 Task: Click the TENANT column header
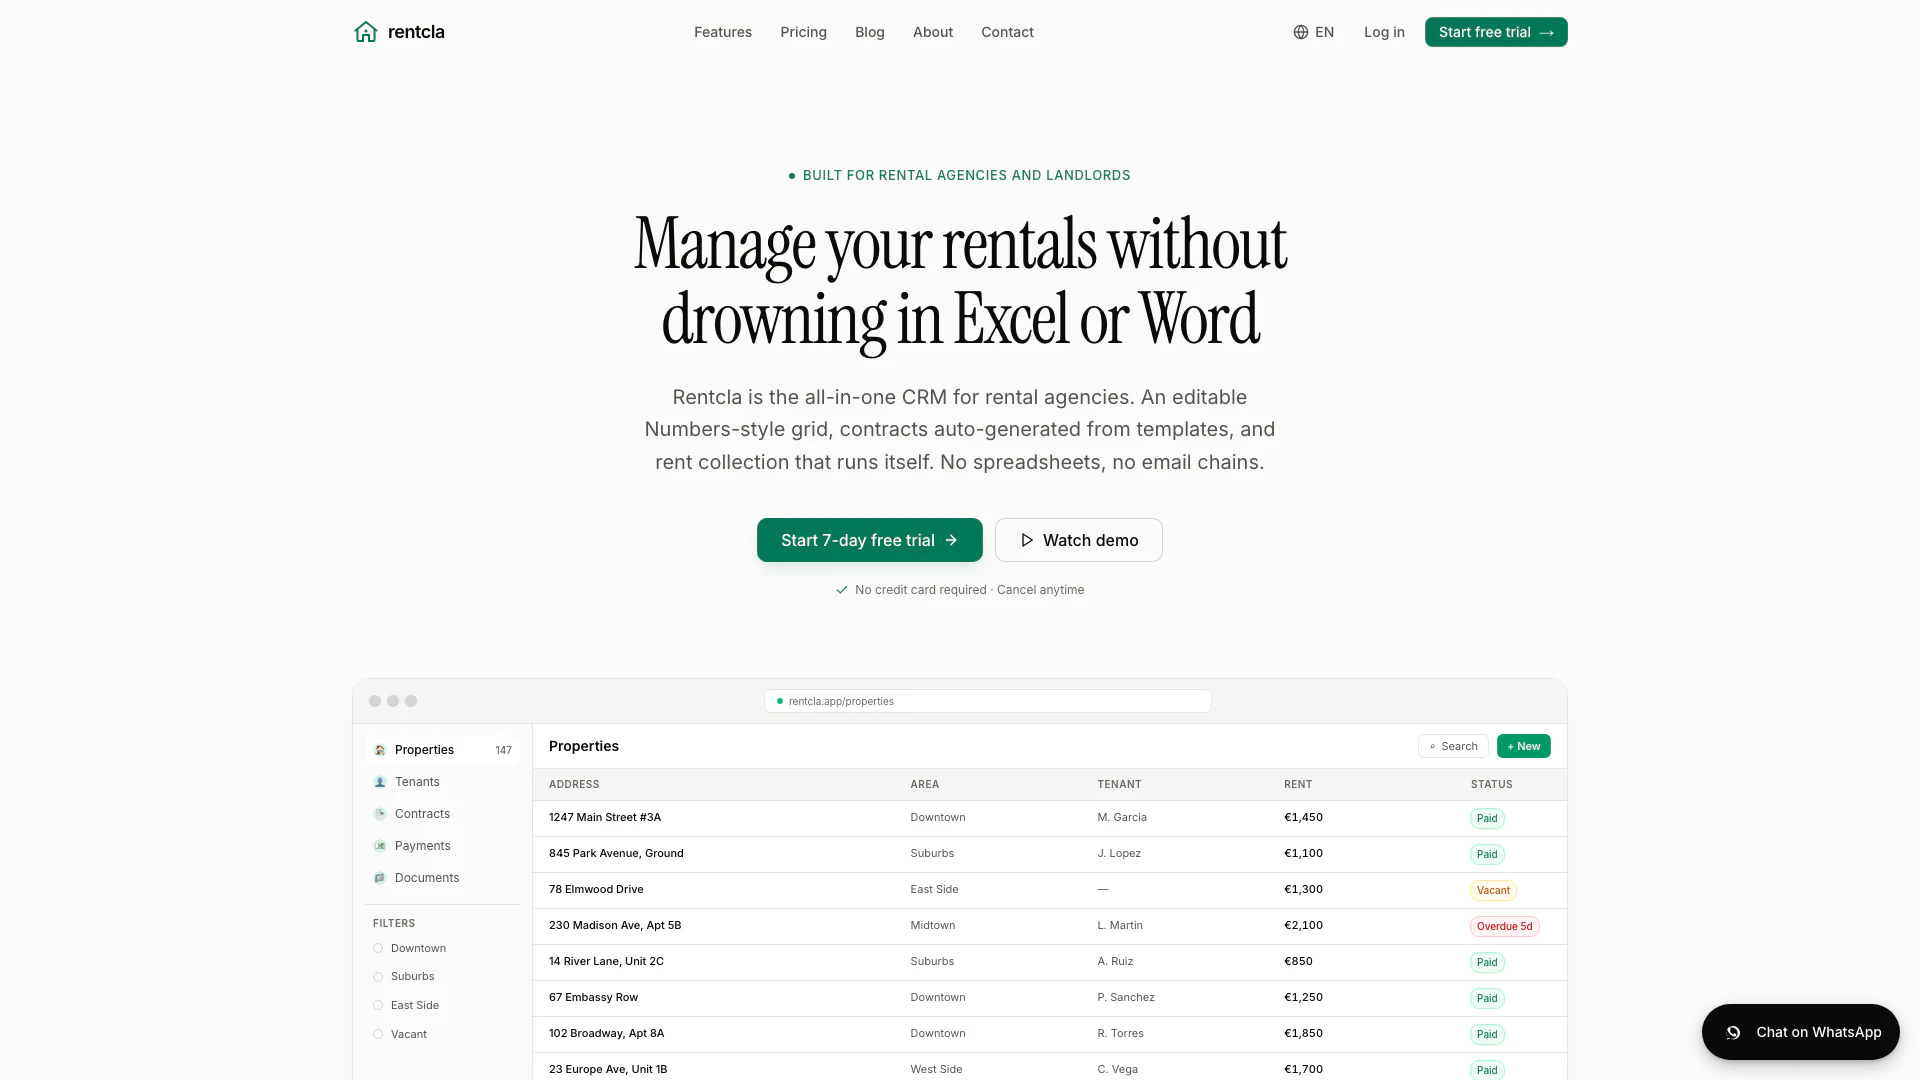point(1119,785)
